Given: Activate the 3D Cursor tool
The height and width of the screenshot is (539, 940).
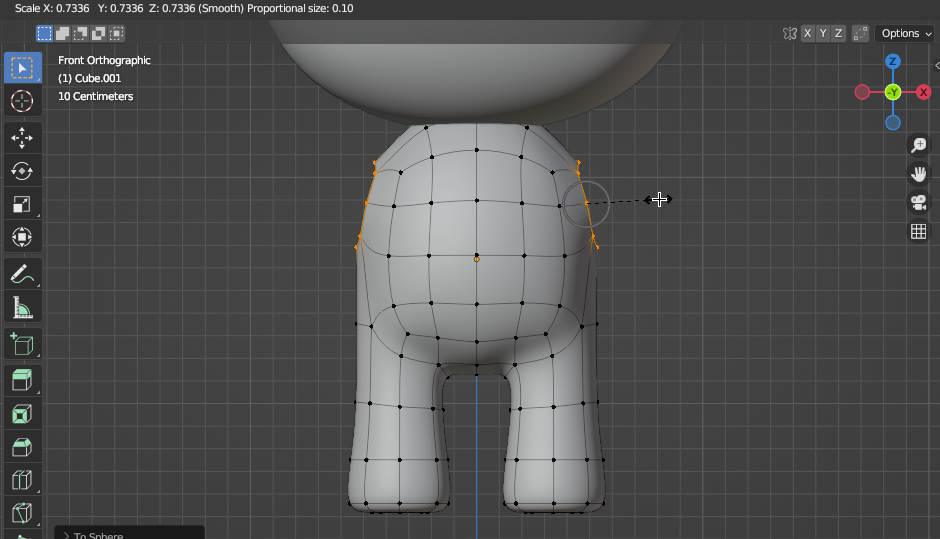Looking at the screenshot, I should [22, 101].
